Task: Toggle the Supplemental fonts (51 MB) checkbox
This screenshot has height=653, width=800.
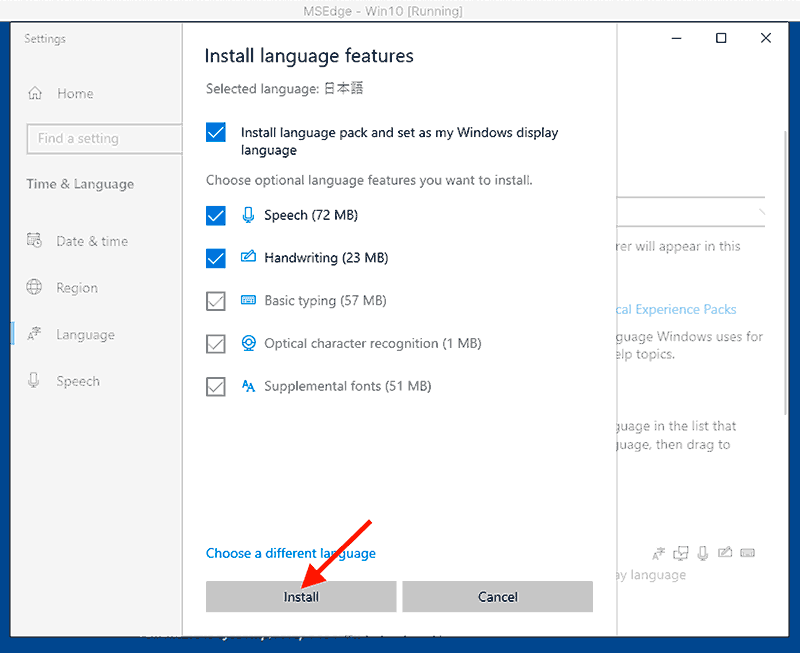Action: click(216, 387)
